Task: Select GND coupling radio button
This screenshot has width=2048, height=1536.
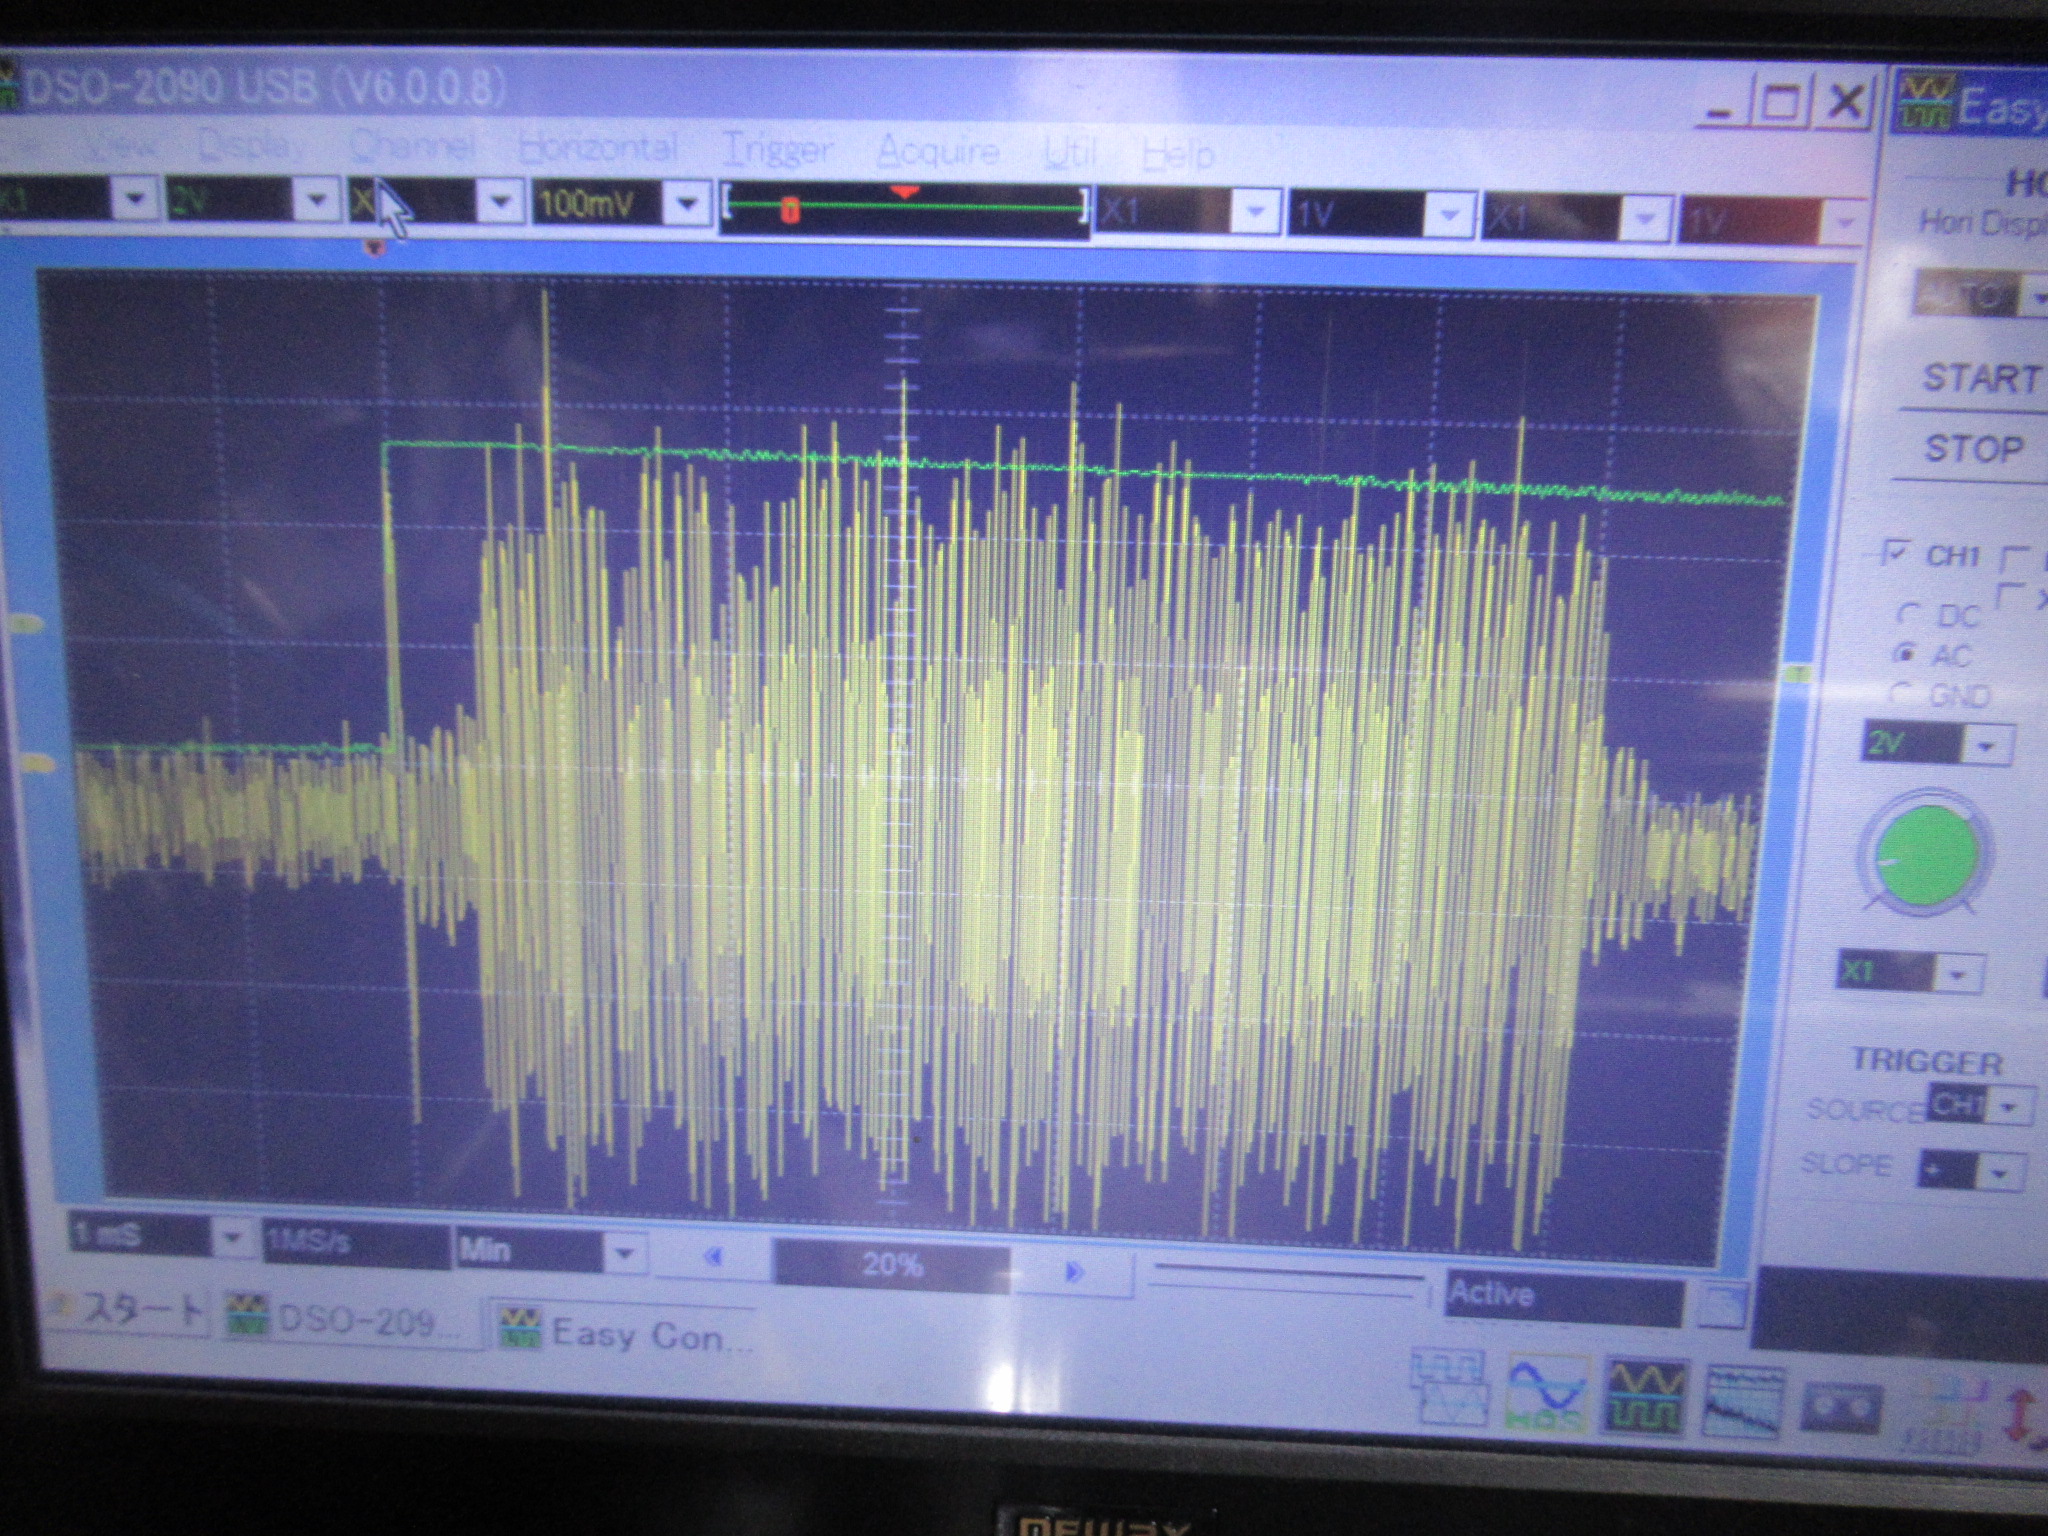Action: coord(1902,693)
